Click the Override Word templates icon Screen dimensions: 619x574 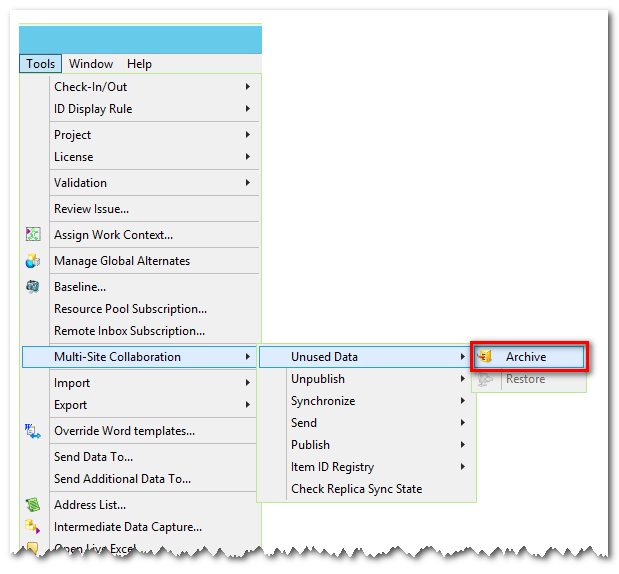(x=33, y=431)
